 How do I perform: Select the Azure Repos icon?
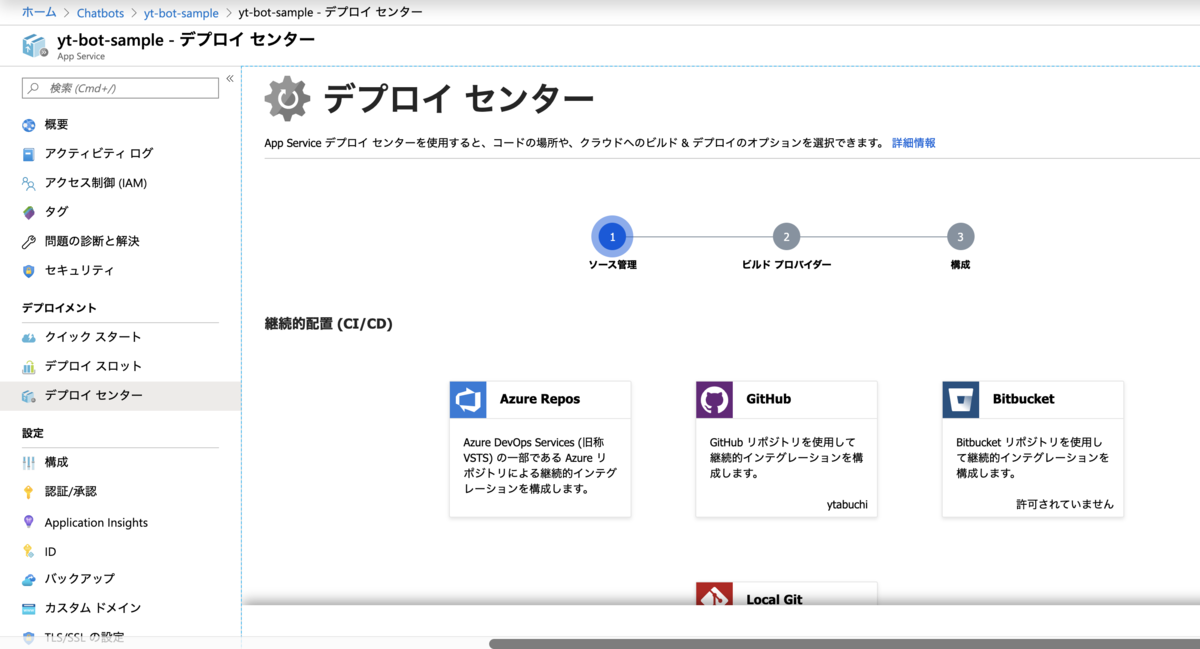tap(468, 399)
